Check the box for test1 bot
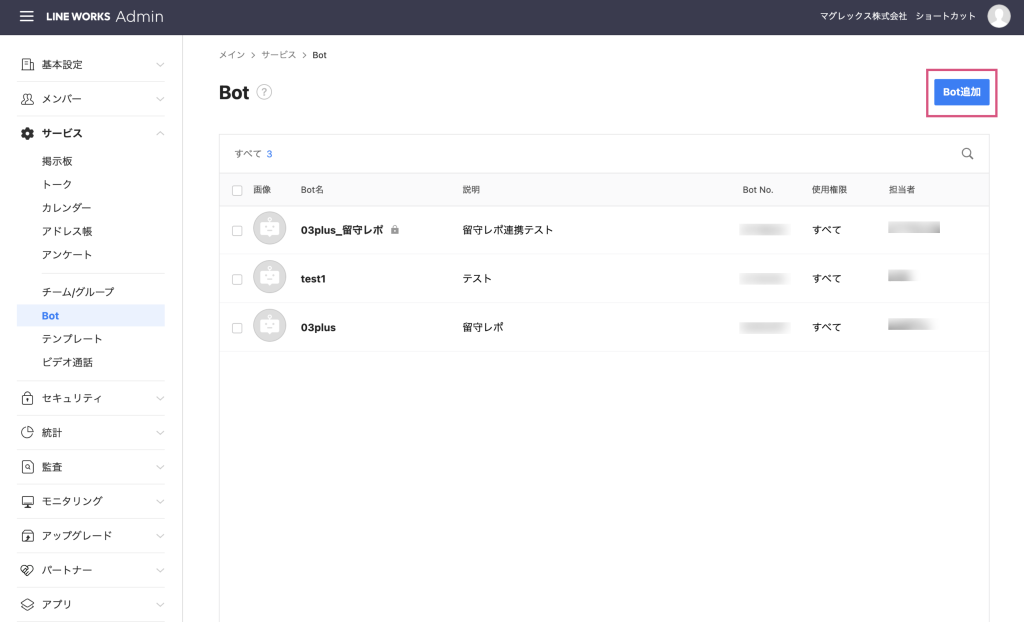Image resolution: width=1024 pixels, height=622 pixels. 237,279
